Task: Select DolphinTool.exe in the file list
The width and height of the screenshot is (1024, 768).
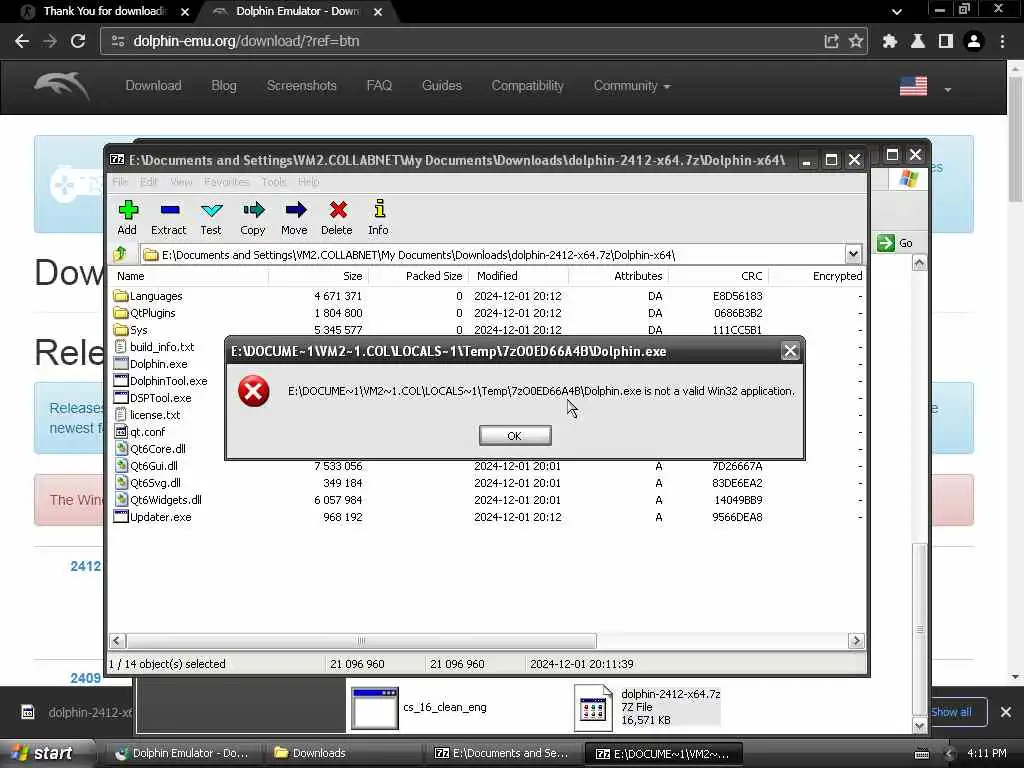Action: point(161,381)
